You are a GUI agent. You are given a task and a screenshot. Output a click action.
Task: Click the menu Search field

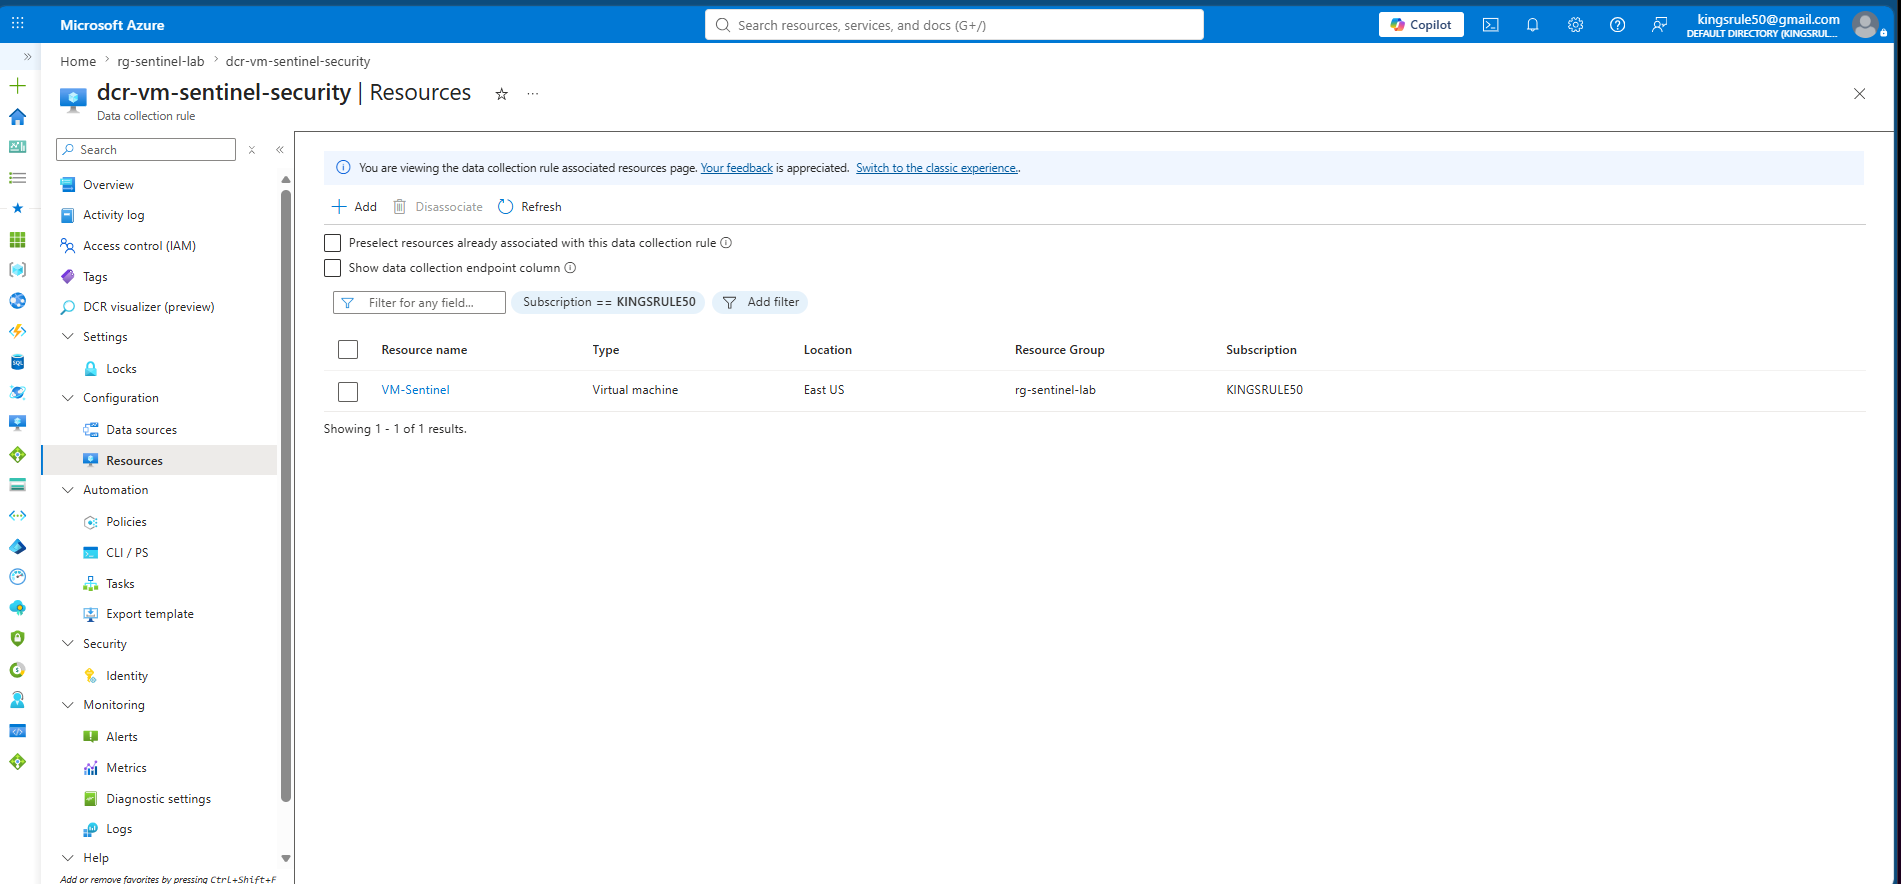pos(146,150)
